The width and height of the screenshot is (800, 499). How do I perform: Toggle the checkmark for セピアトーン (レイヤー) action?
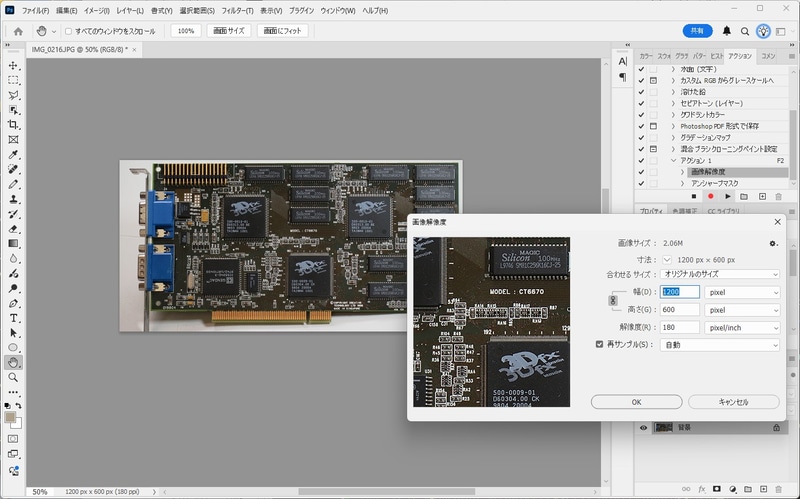(641, 103)
